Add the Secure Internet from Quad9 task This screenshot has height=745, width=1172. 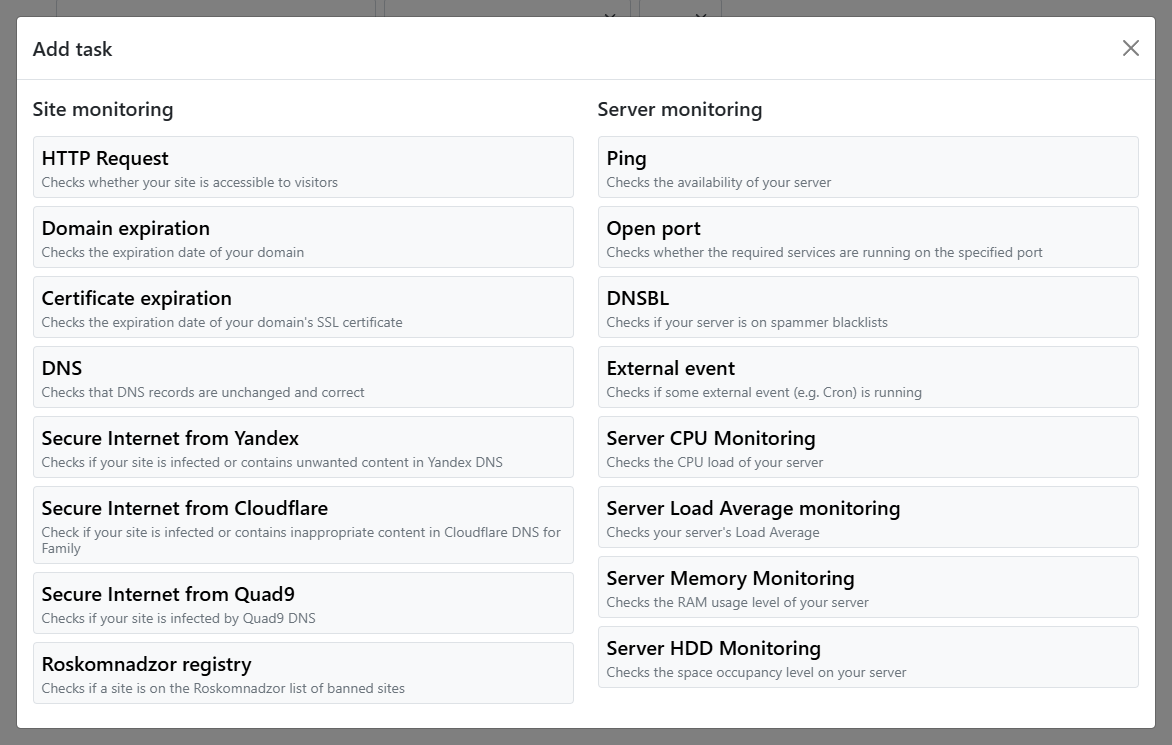(x=303, y=602)
